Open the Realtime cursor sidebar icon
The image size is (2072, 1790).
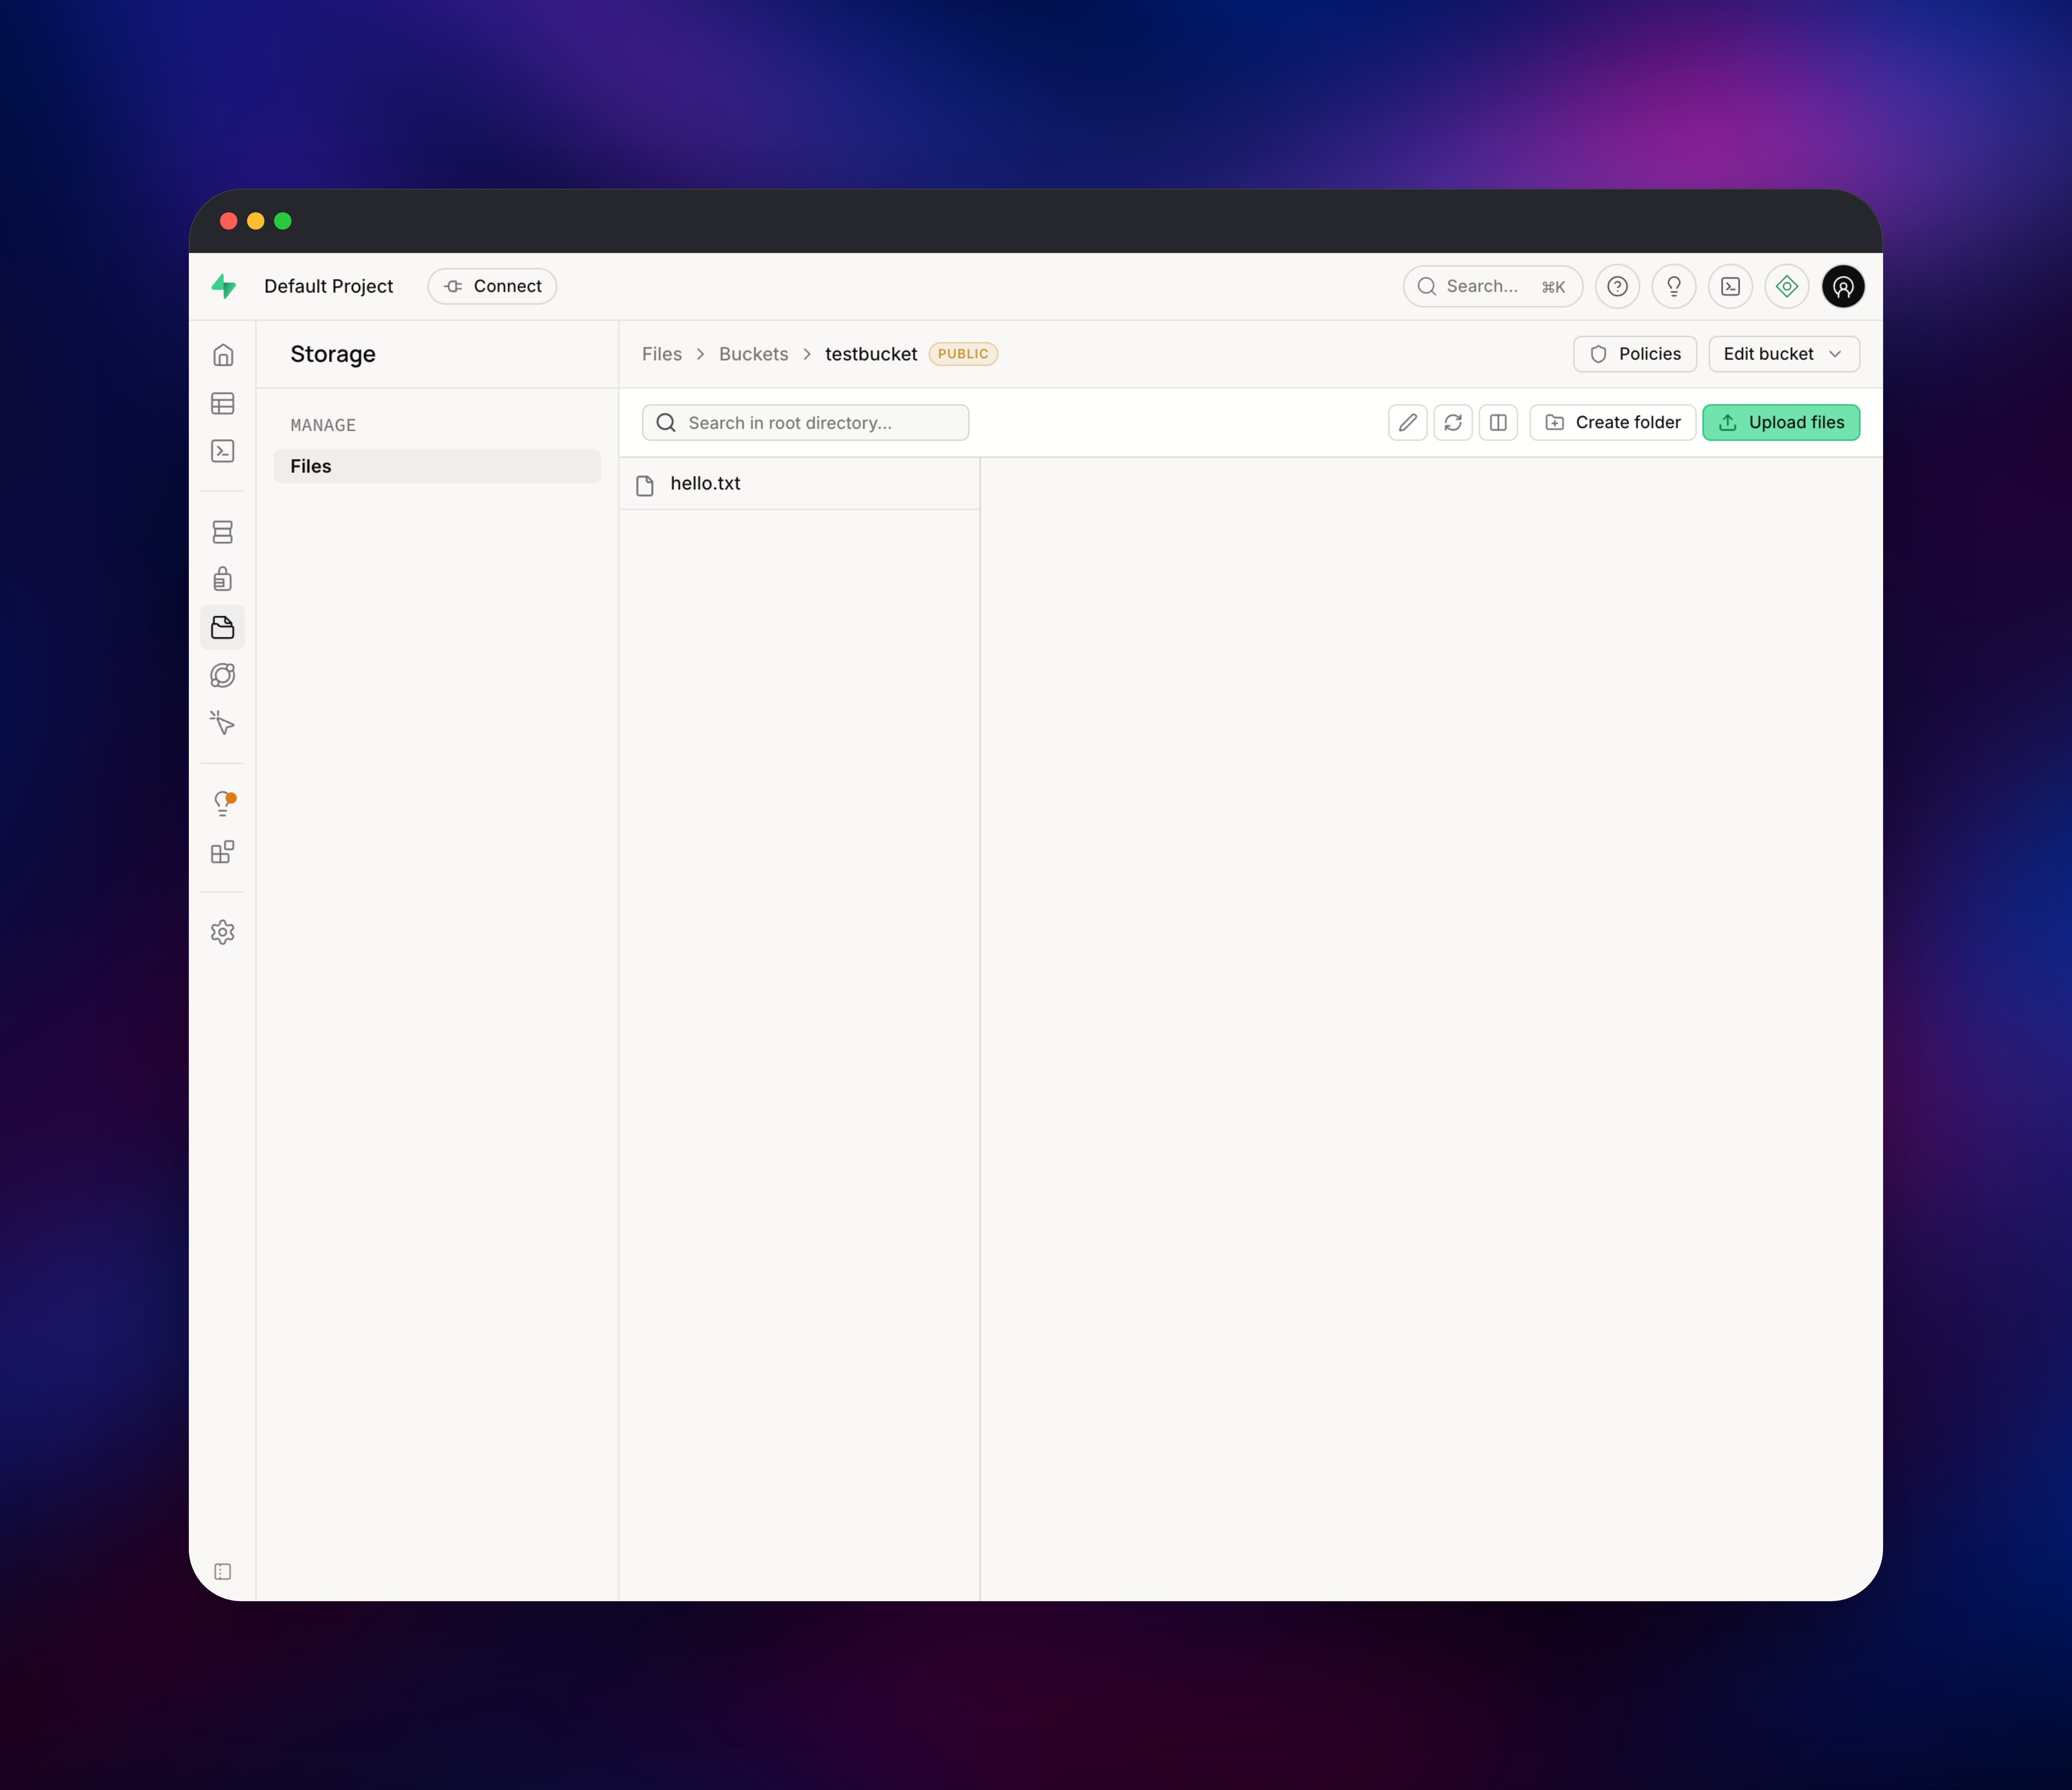[x=223, y=723]
